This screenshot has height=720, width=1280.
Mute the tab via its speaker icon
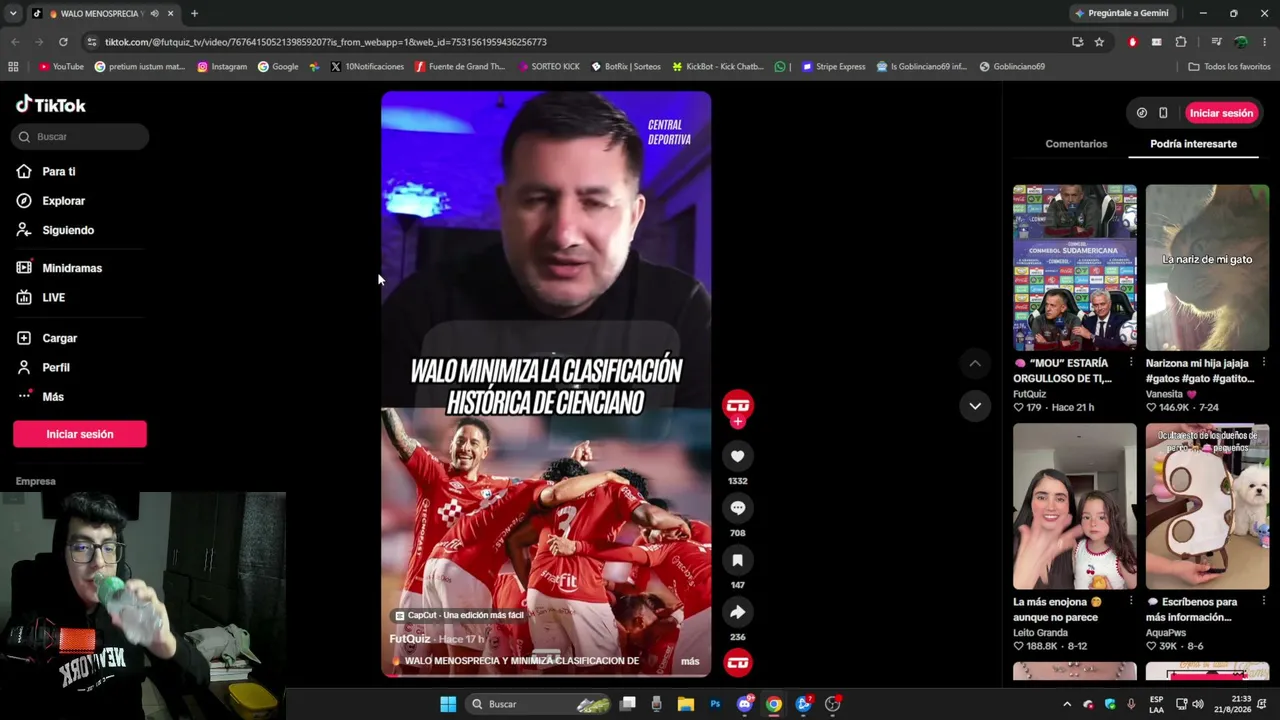tap(154, 14)
